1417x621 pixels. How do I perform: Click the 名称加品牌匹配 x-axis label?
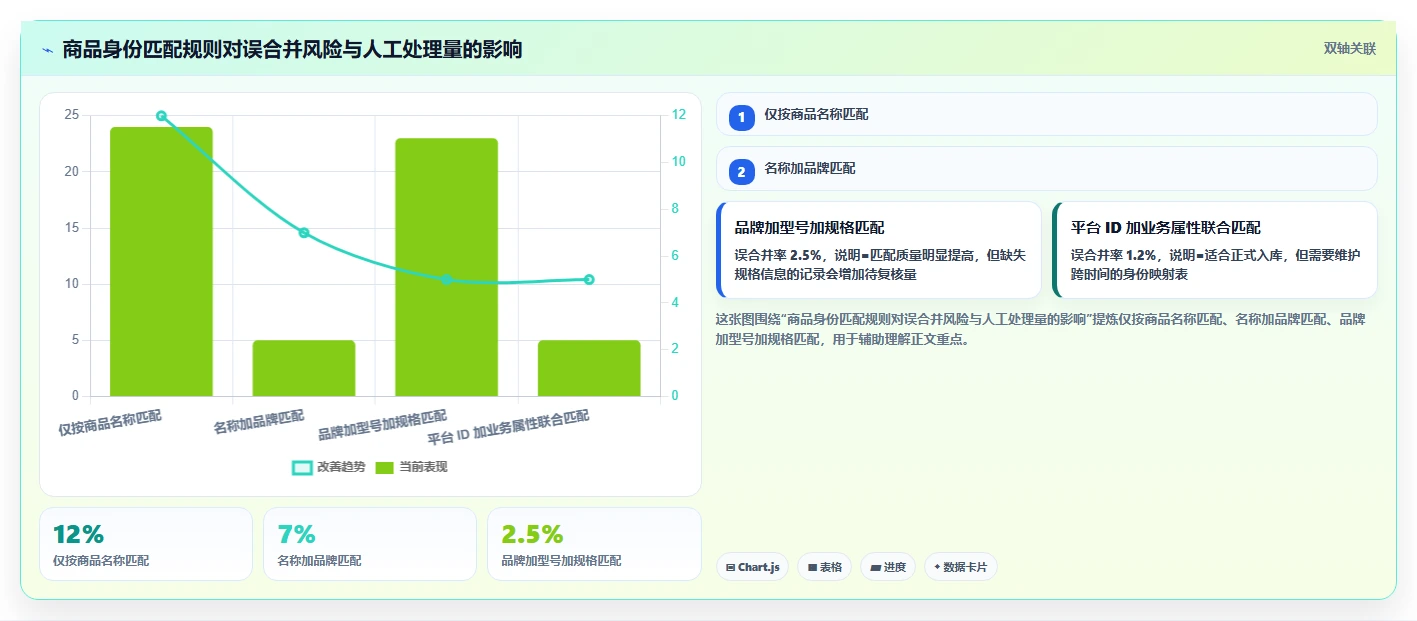pyautogui.click(x=259, y=421)
